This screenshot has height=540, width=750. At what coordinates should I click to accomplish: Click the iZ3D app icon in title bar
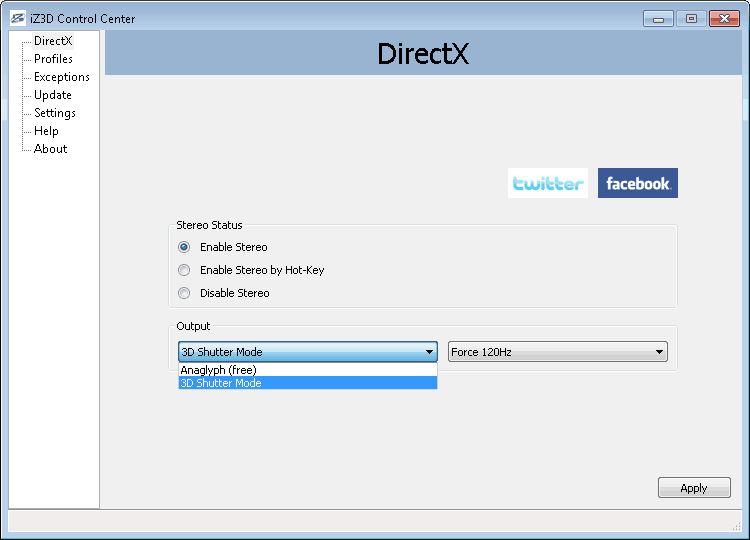[18, 19]
